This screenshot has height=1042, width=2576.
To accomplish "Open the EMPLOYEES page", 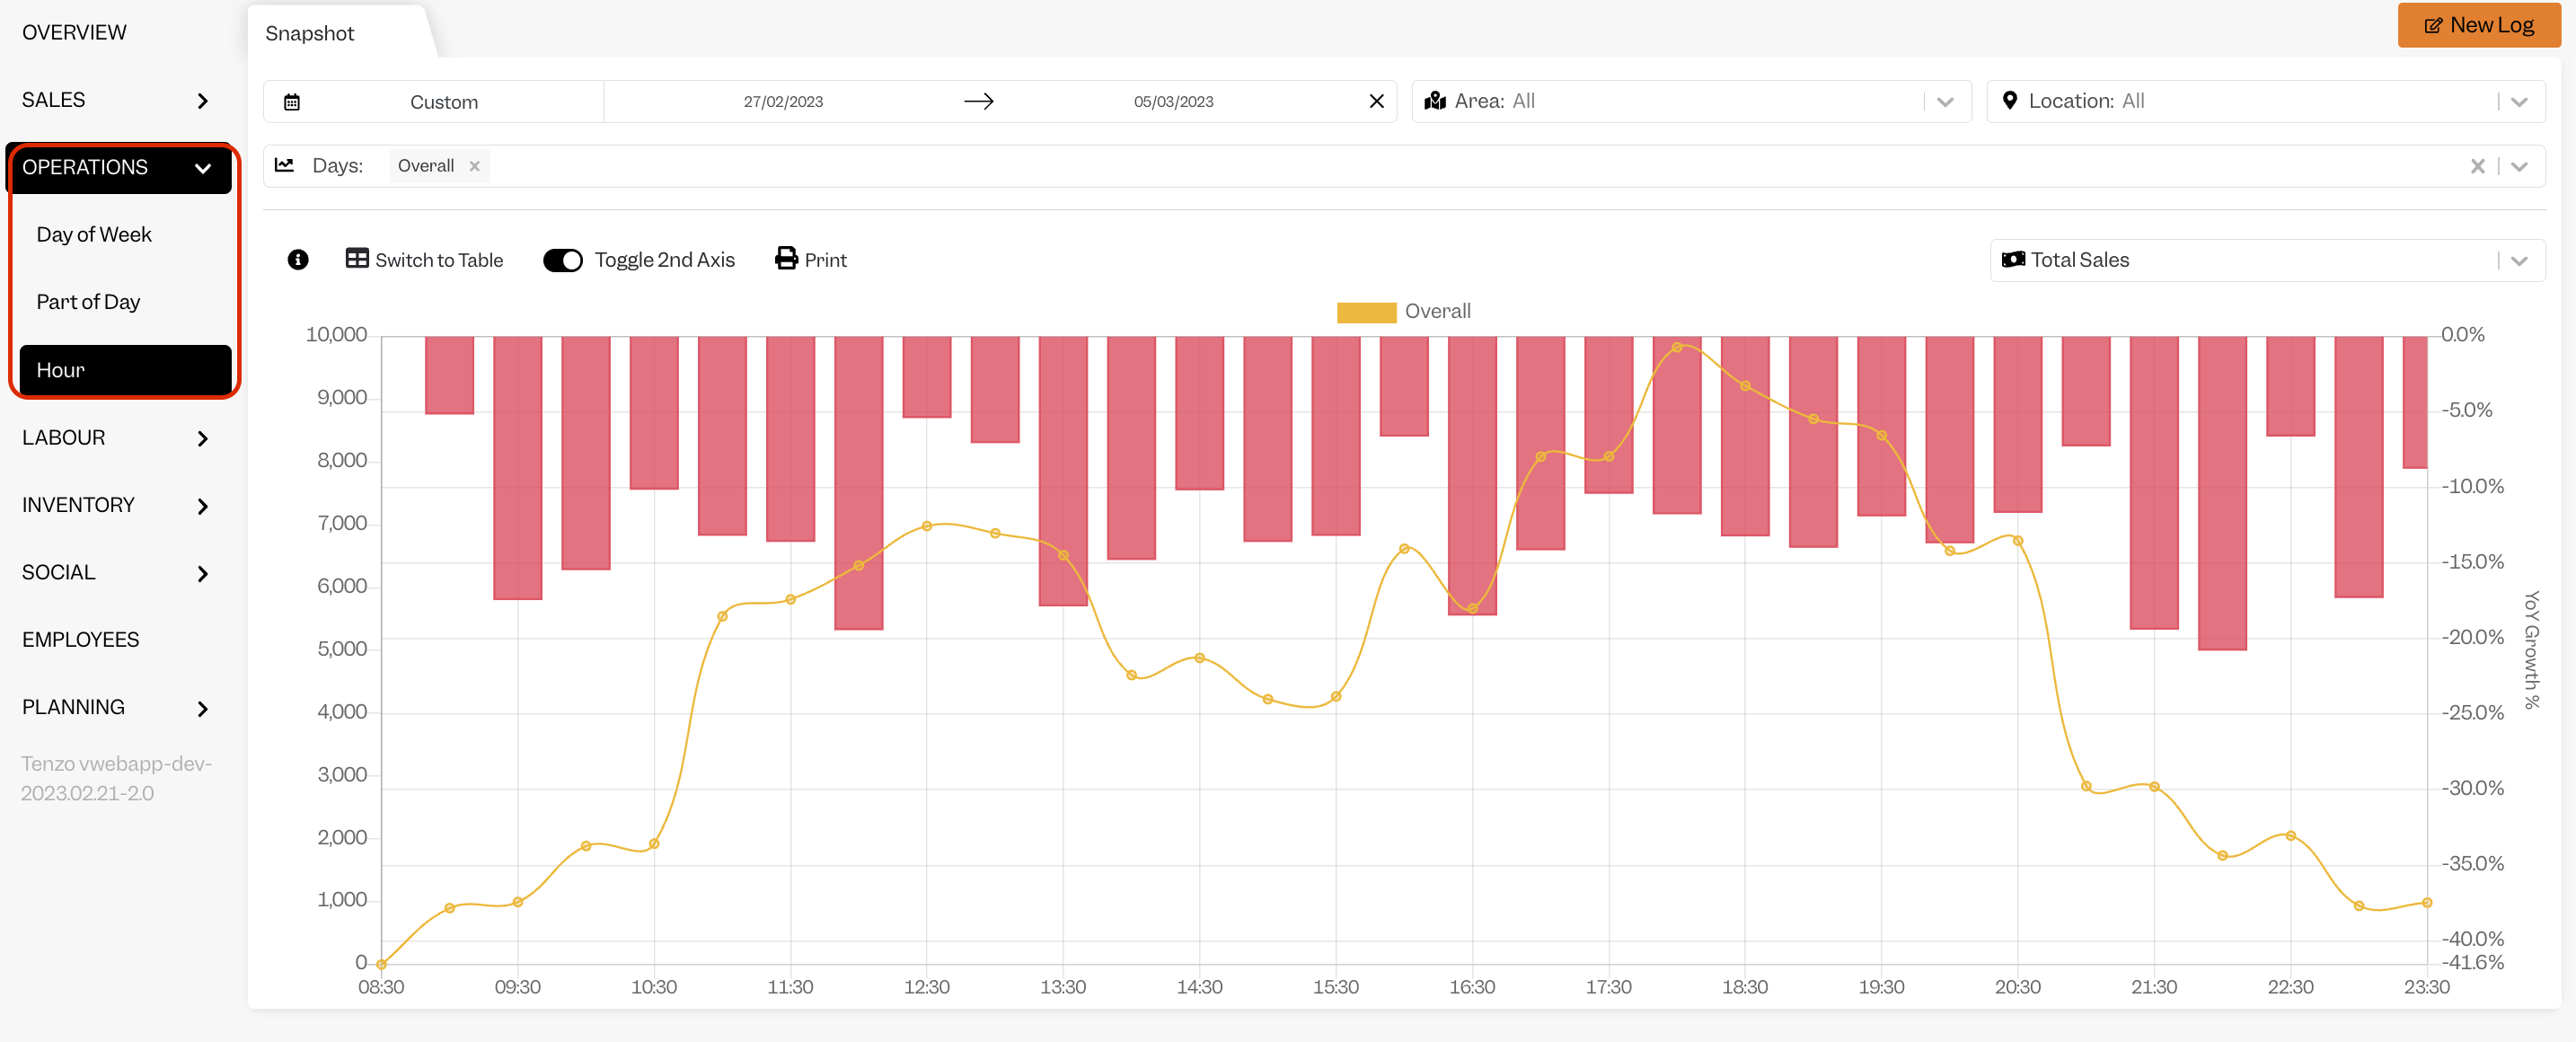I will pyautogui.click(x=81, y=639).
